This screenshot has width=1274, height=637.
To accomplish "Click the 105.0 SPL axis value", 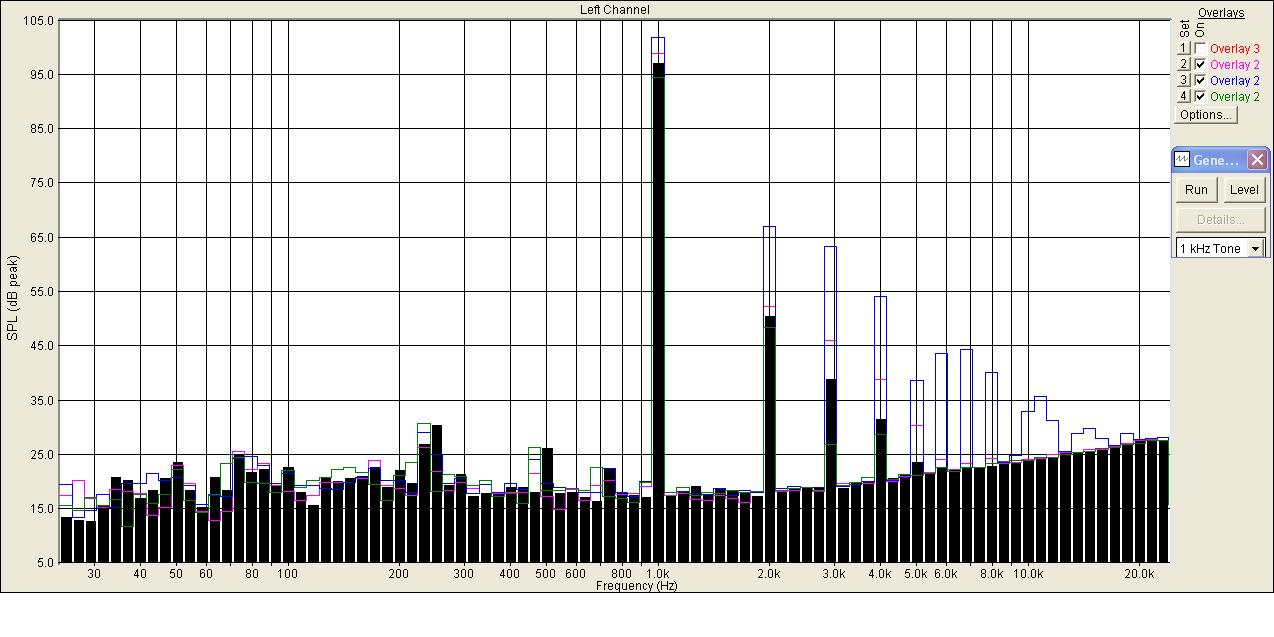I will point(38,21).
